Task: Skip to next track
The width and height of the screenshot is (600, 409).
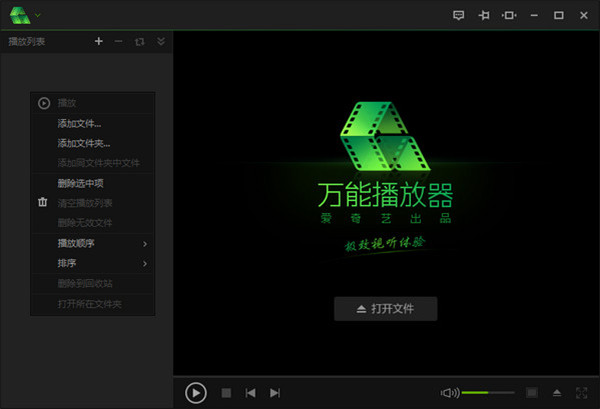Action: pyautogui.click(x=275, y=393)
